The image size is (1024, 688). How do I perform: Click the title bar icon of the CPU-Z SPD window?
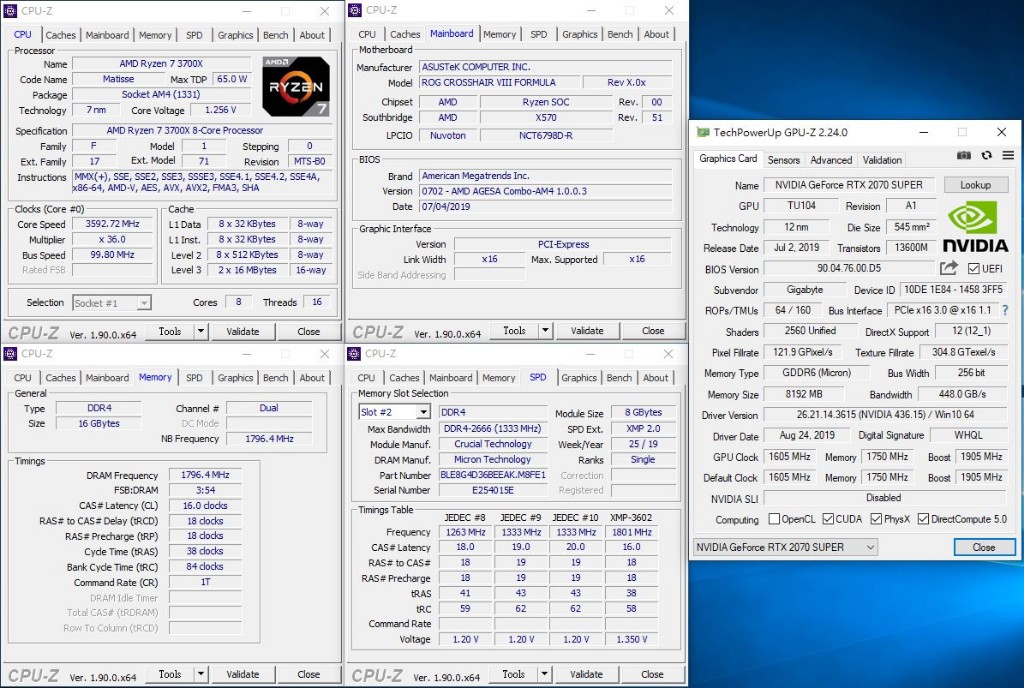354,354
